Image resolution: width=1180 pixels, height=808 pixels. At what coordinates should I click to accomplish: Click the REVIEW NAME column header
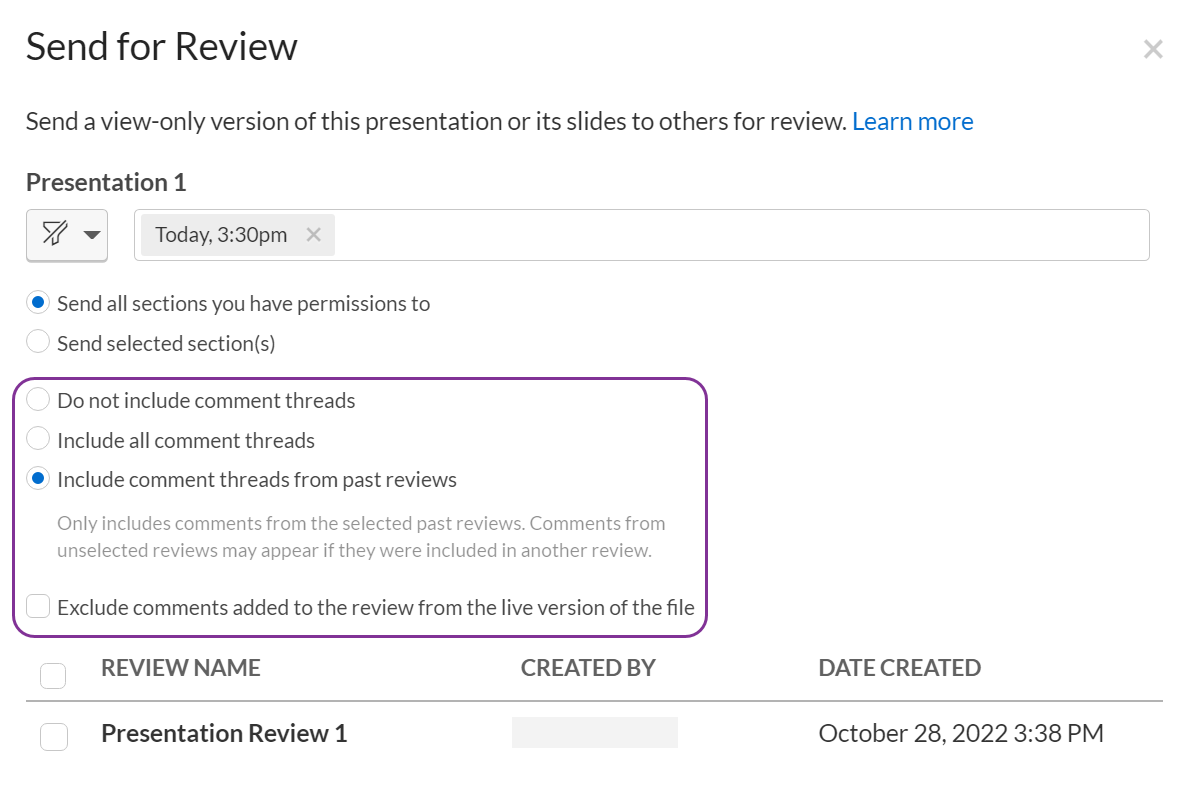[180, 667]
